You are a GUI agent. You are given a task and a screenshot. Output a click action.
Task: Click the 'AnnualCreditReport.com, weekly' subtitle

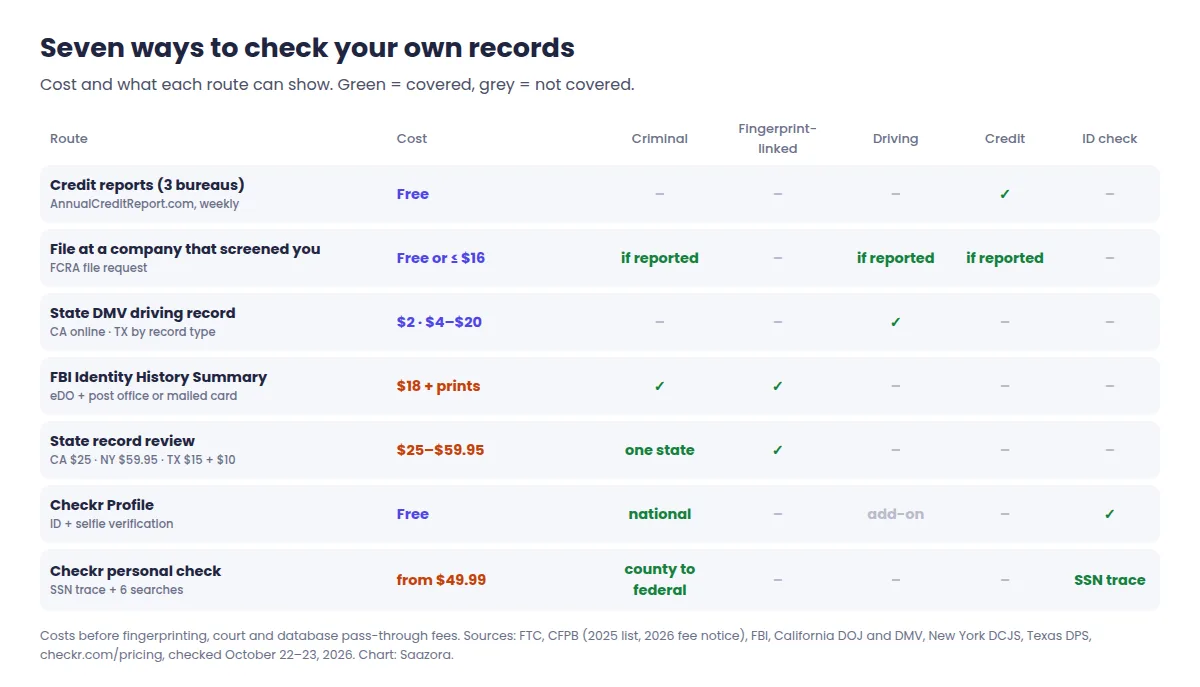tap(145, 204)
